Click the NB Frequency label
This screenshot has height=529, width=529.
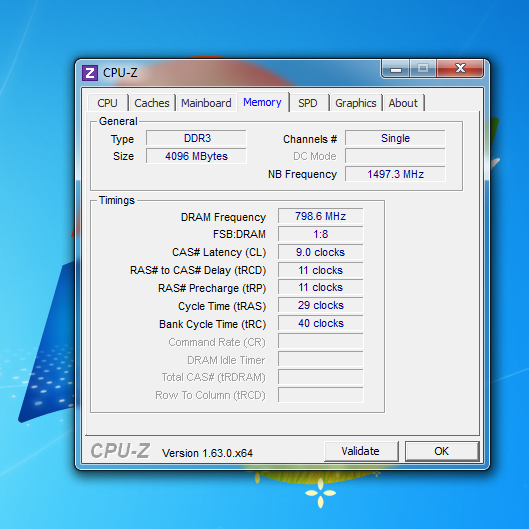302,174
